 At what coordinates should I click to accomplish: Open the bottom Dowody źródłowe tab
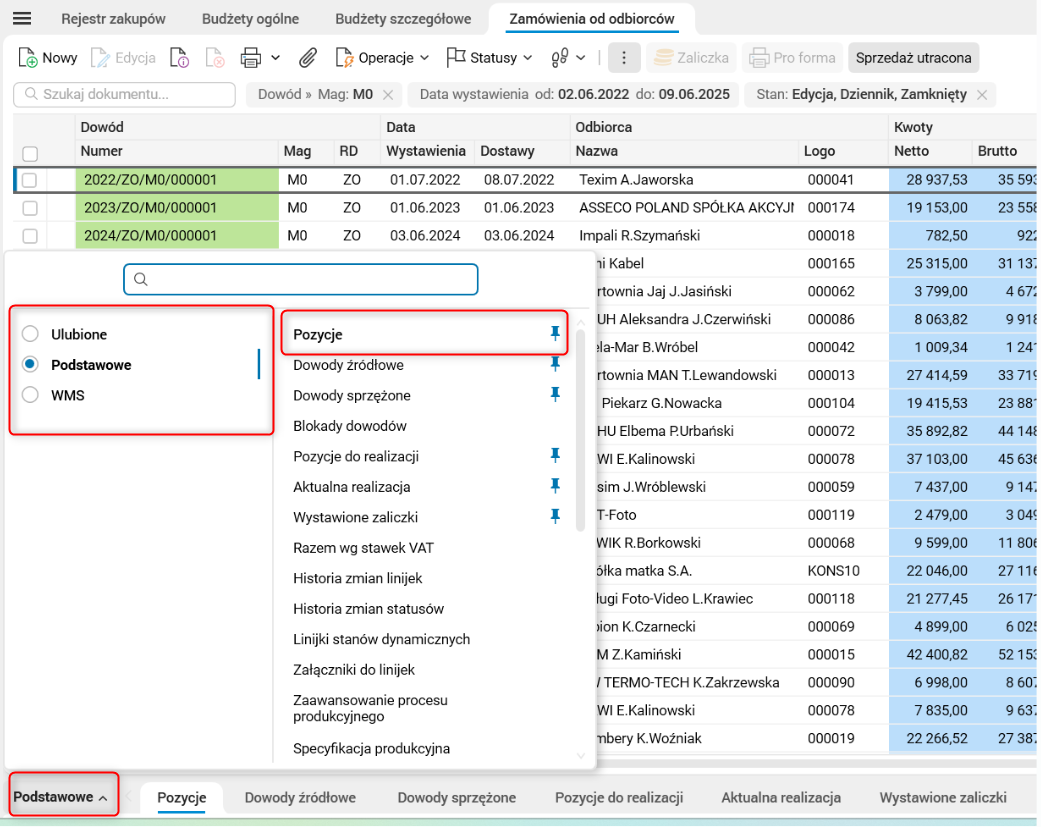pos(300,797)
